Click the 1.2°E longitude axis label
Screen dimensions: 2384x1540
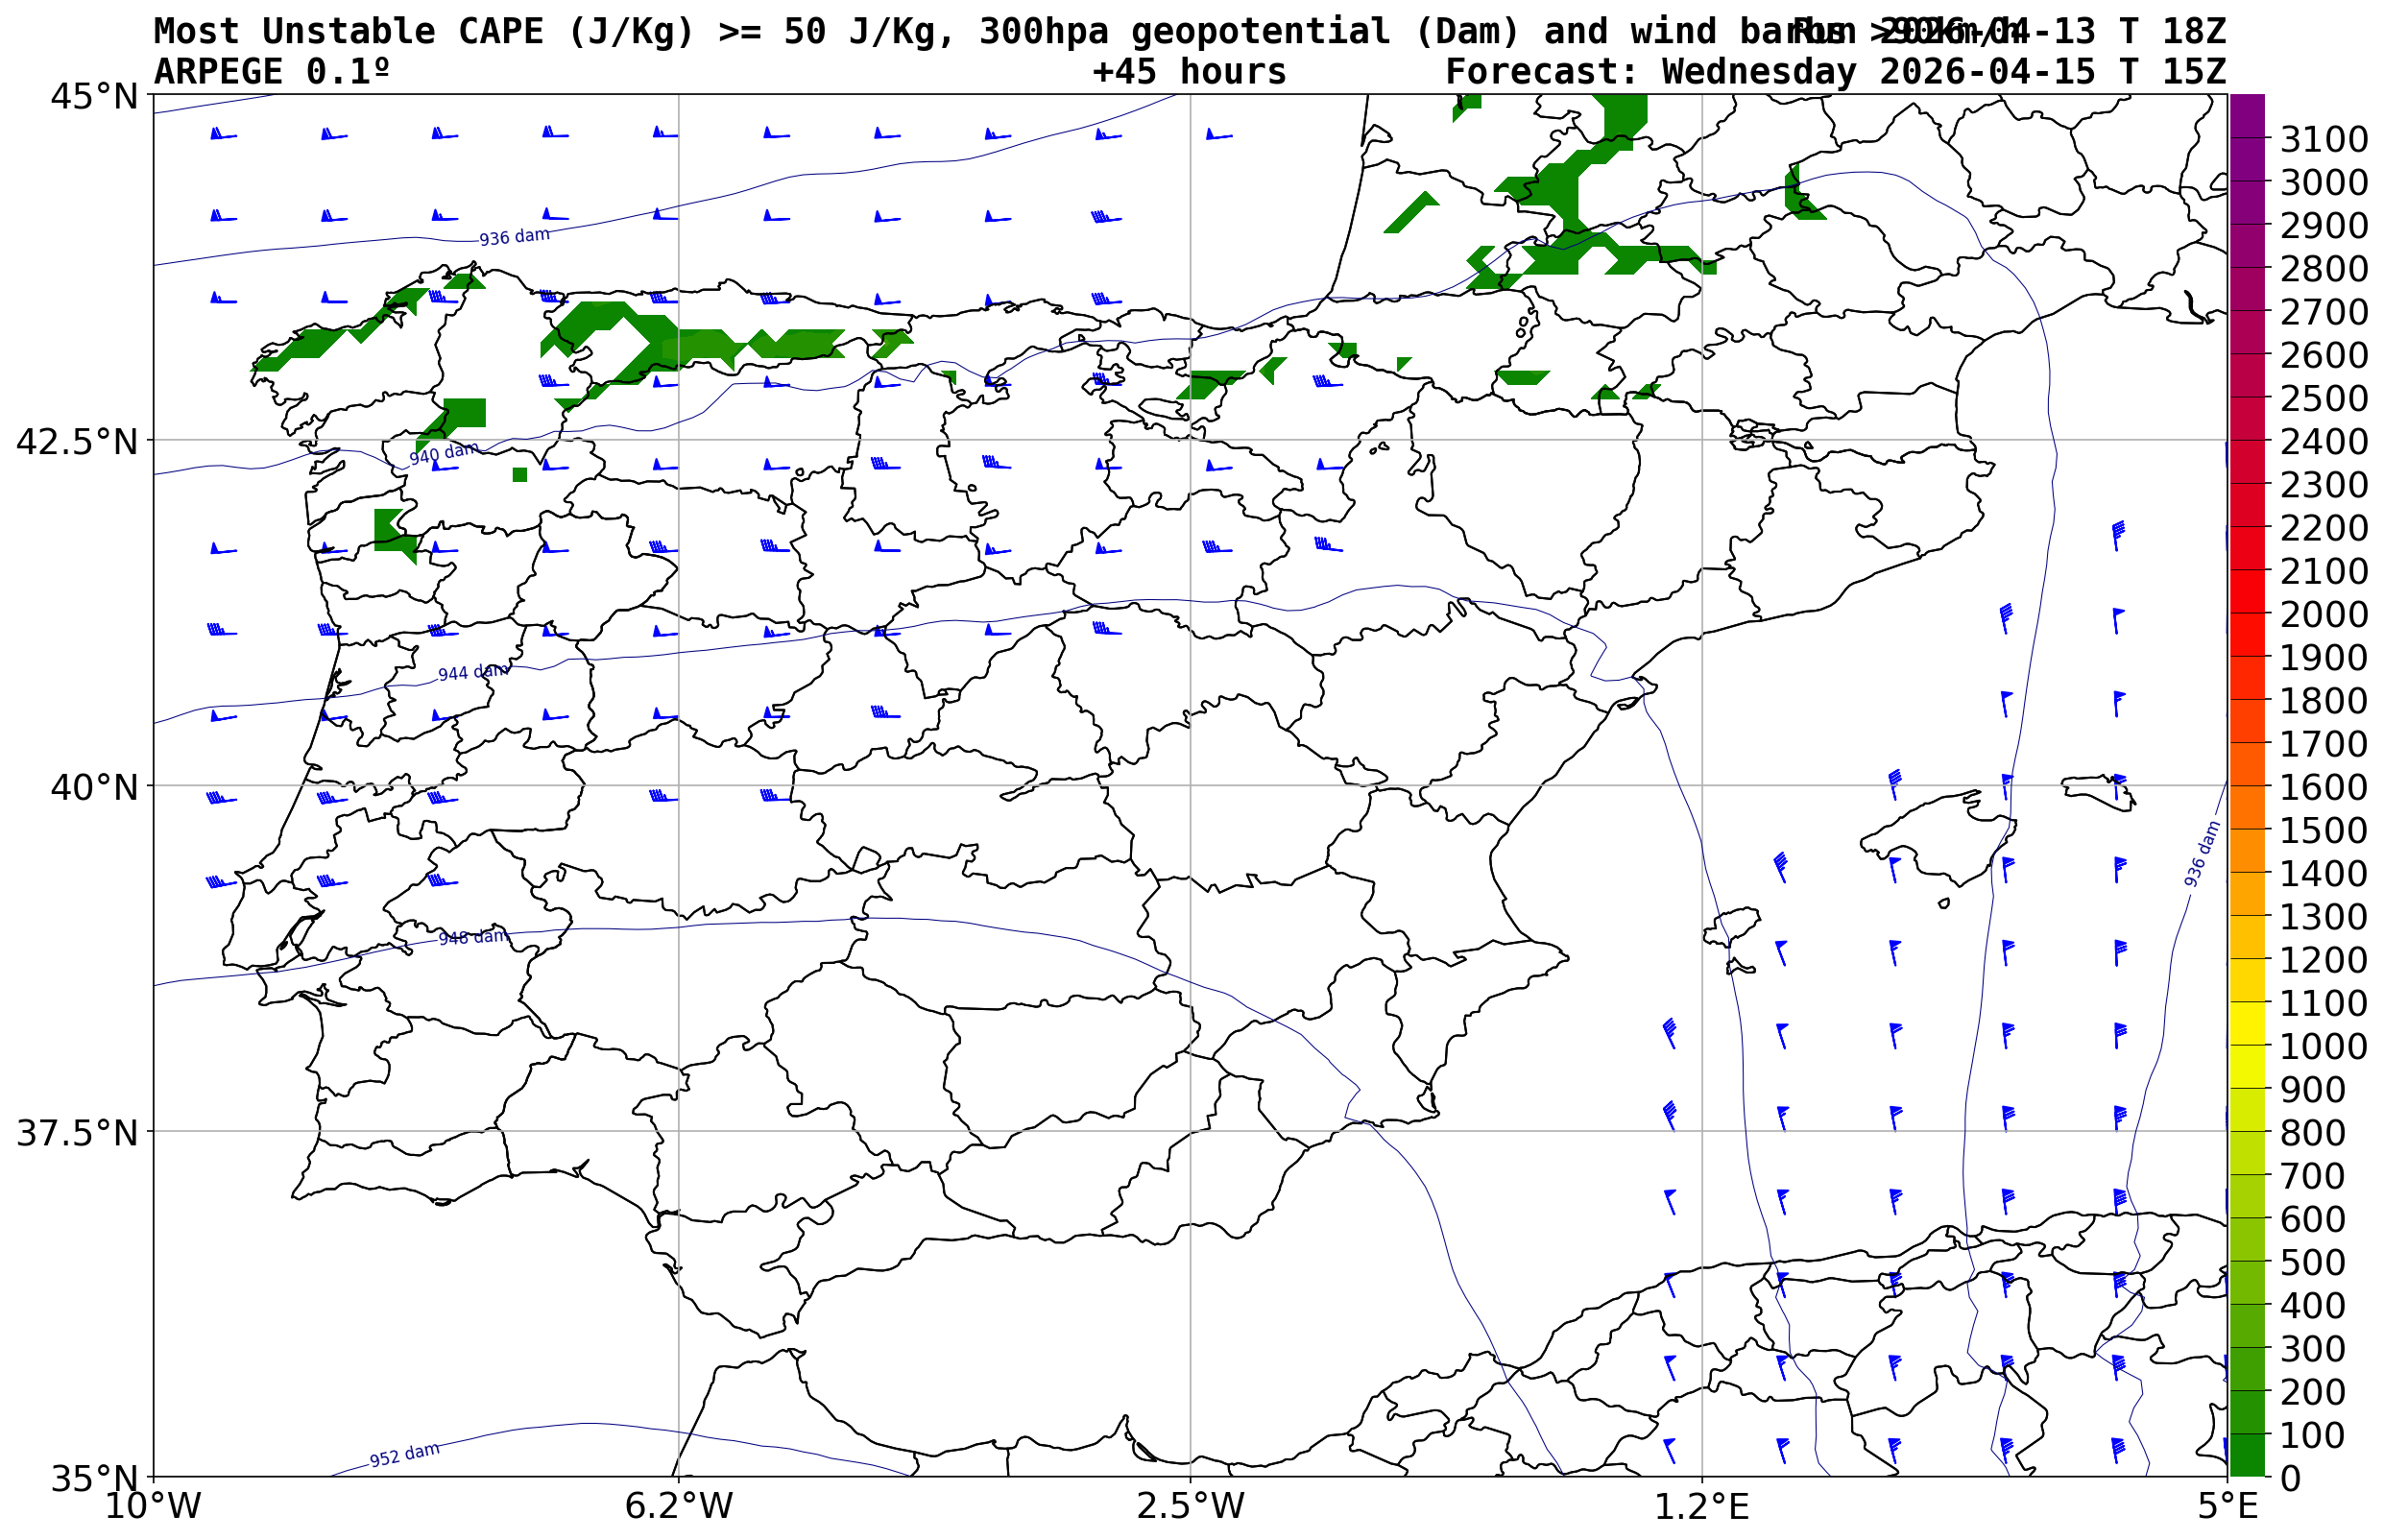[1701, 1506]
